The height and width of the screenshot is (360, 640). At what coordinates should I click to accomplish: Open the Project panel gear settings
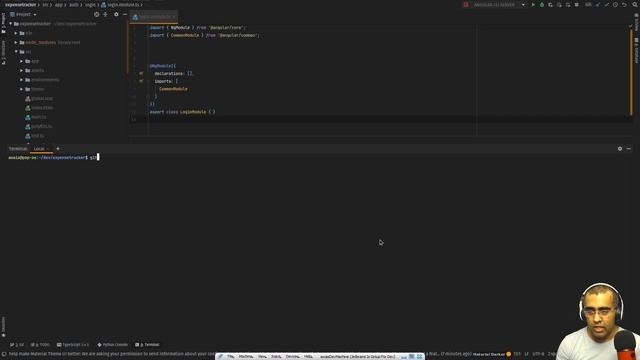(x=116, y=14)
